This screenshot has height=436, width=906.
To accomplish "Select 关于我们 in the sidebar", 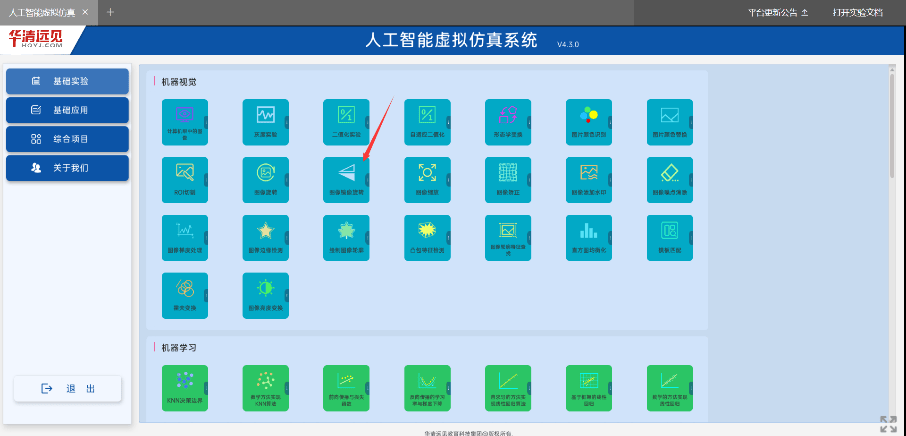I will click(x=68, y=168).
